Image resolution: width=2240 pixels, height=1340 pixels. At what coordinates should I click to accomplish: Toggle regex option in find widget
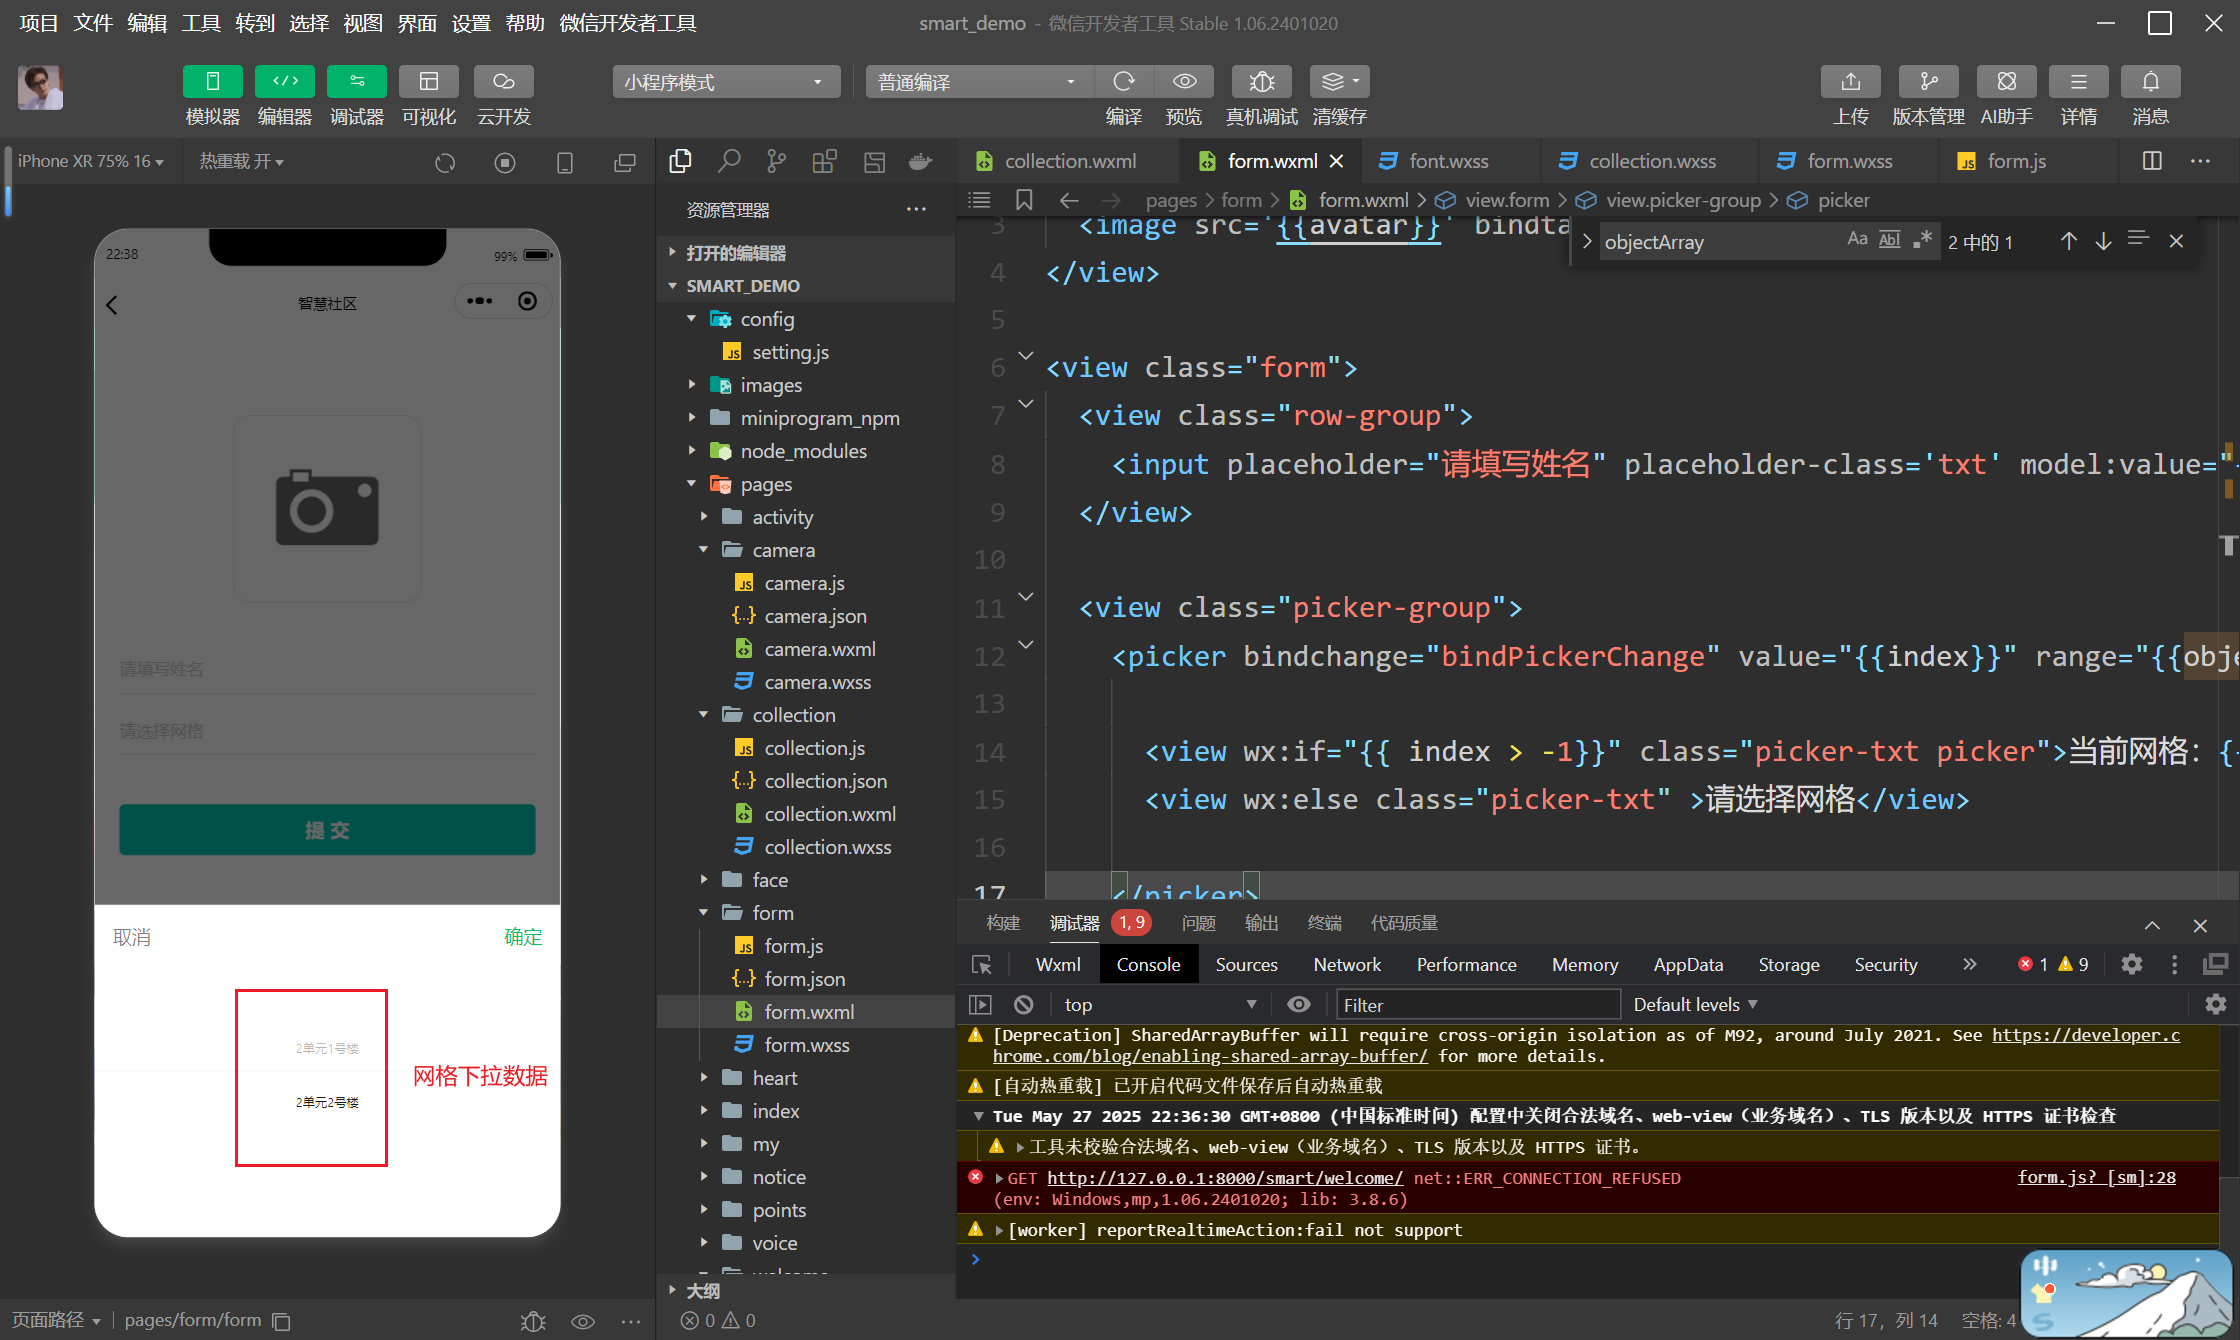point(1922,240)
